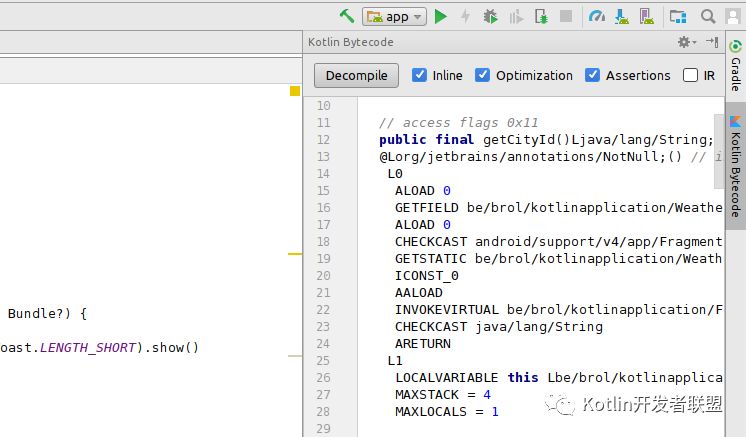Click the 'L1' label in bytecode
This screenshot has height=437, width=746.
pyautogui.click(x=395, y=361)
